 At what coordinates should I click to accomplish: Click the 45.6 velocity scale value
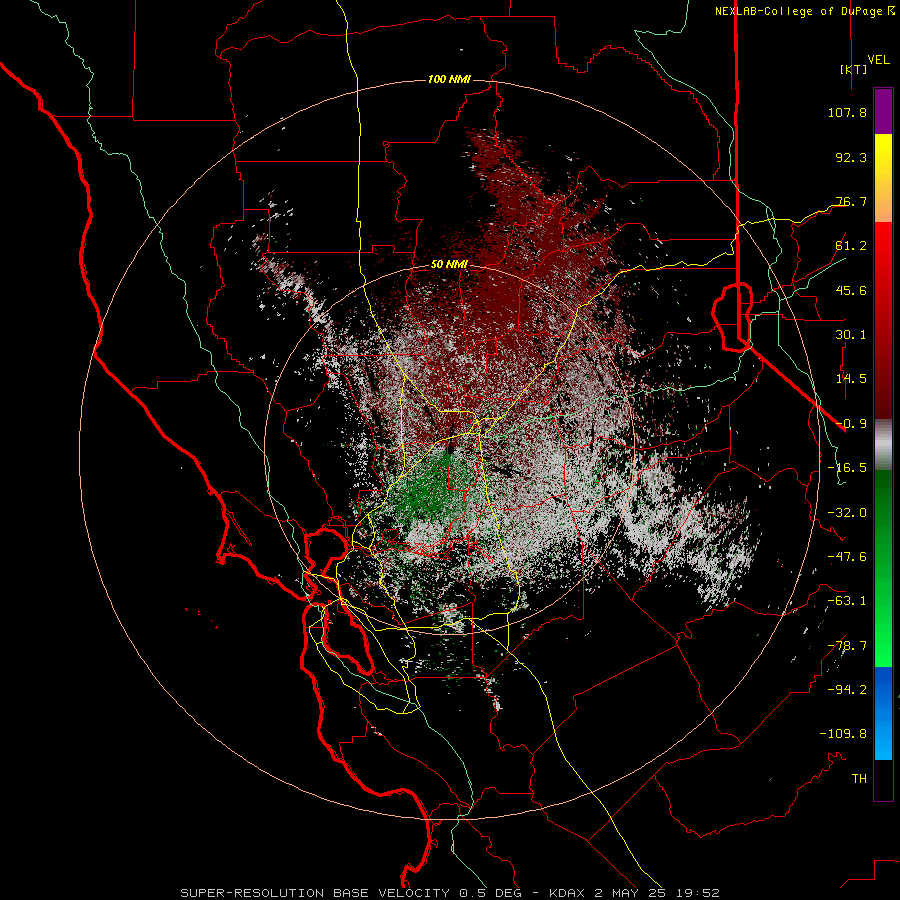[851, 290]
